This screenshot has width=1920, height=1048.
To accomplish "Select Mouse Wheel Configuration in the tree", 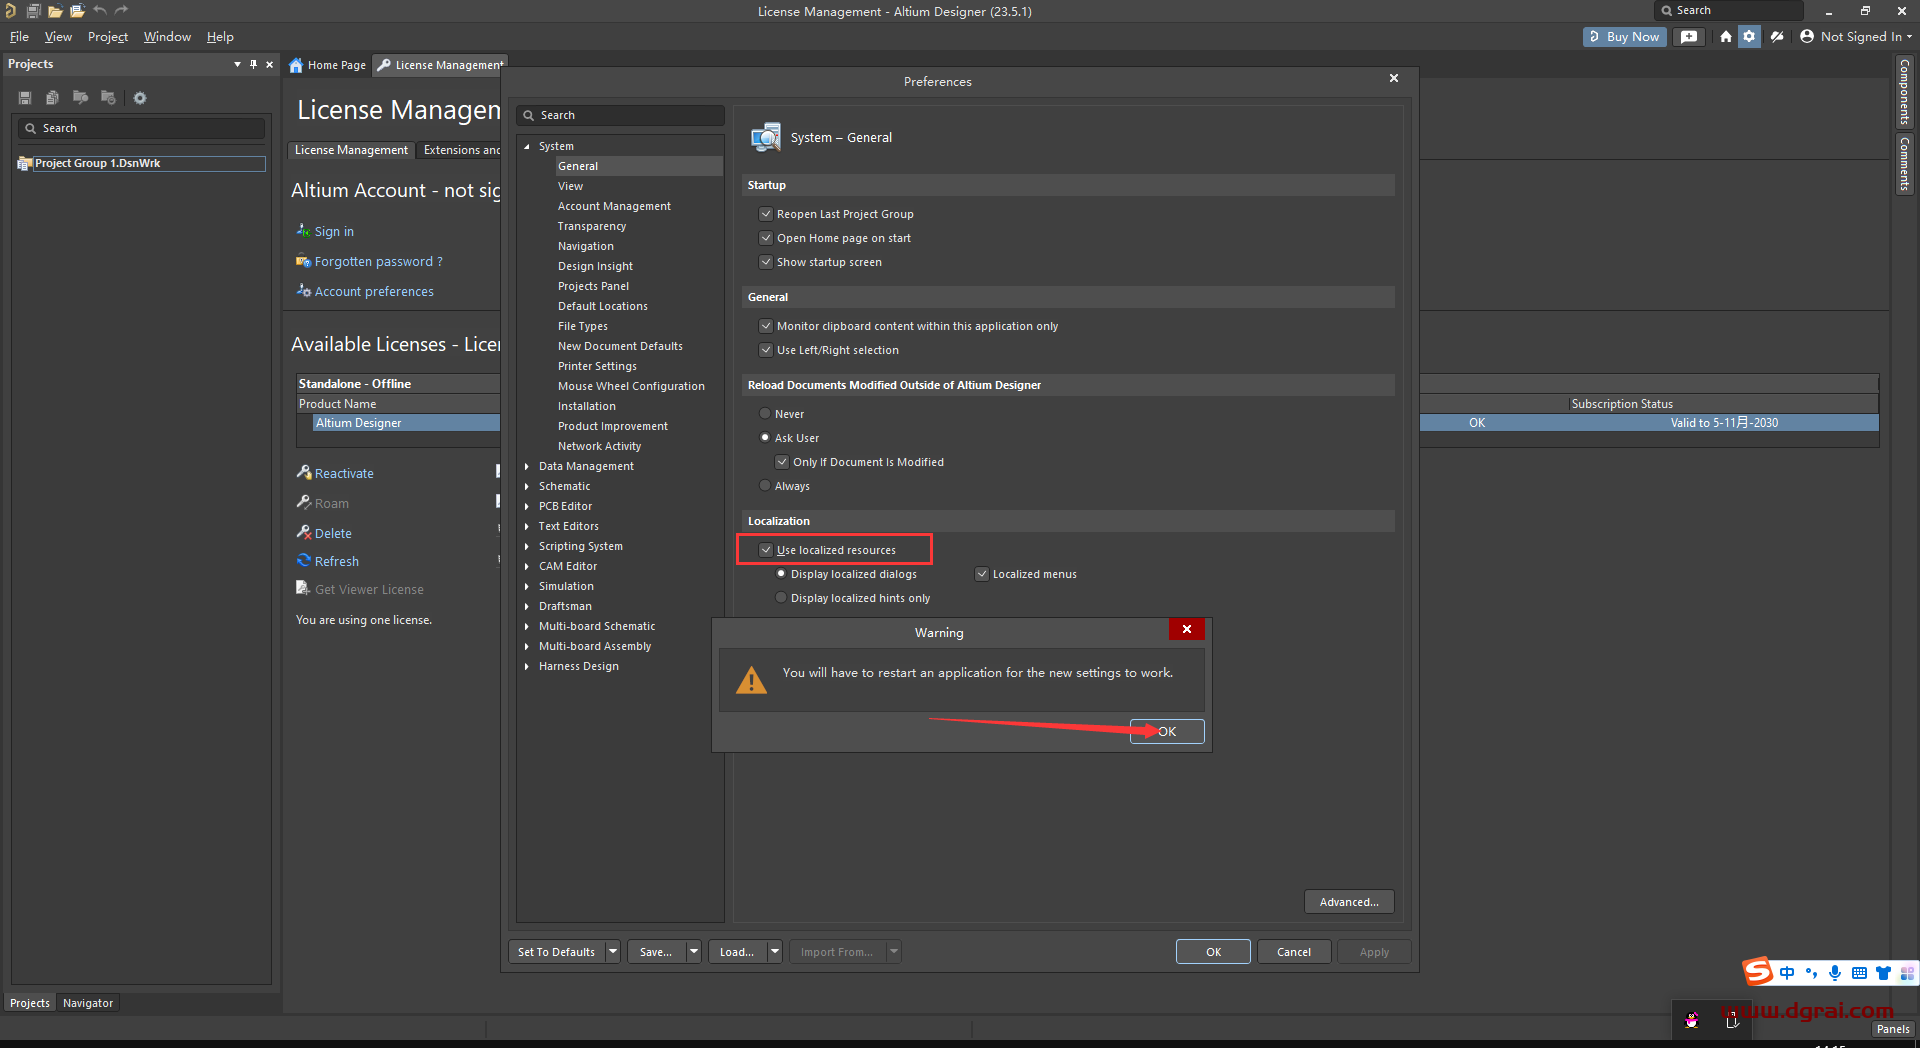I will [x=631, y=386].
